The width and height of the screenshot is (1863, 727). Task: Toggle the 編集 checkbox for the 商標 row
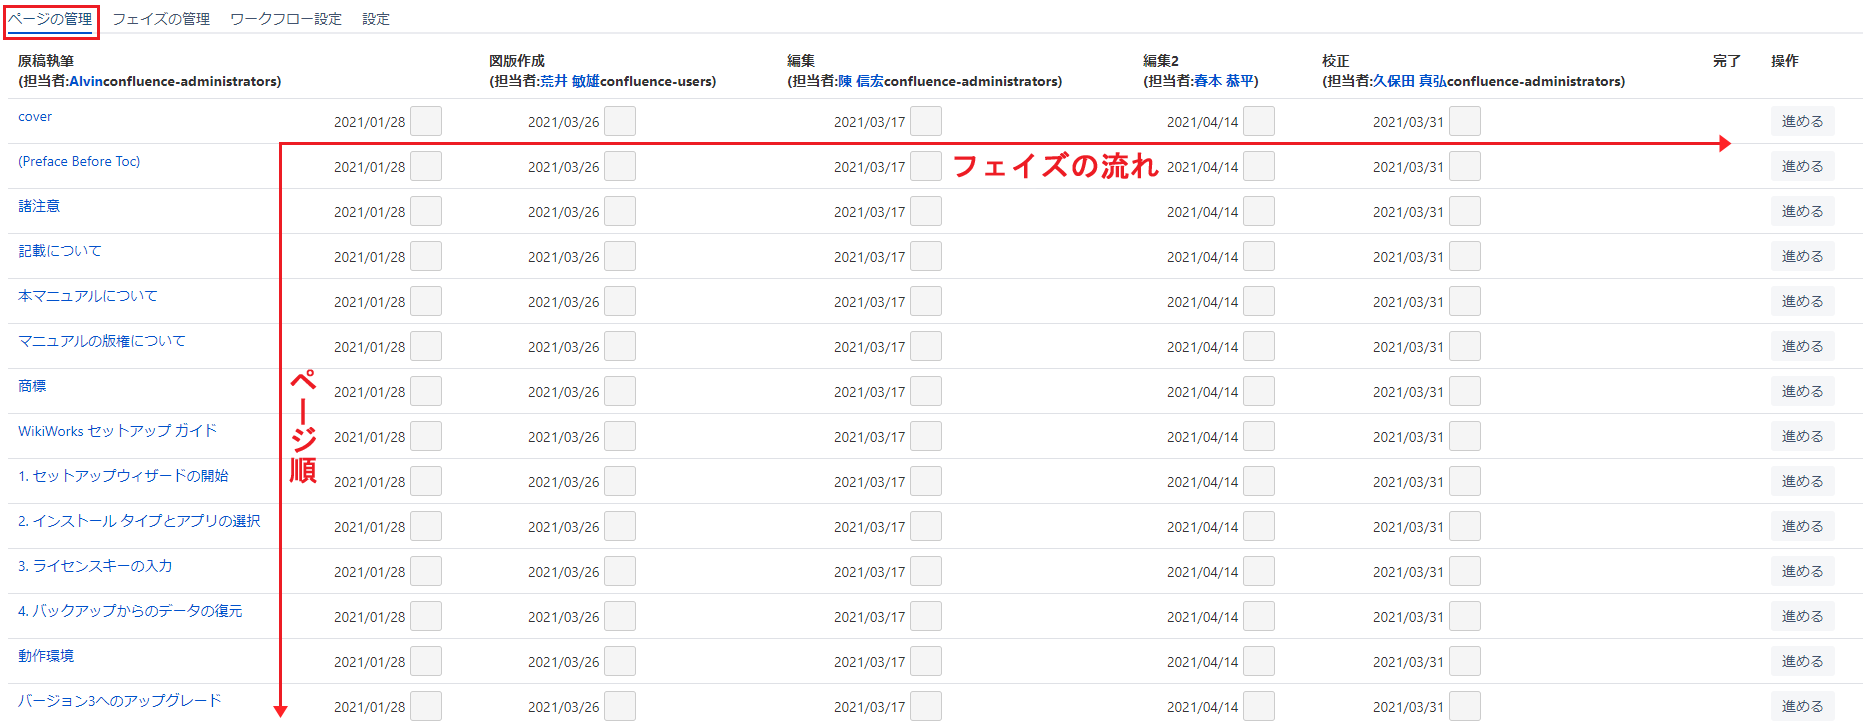tap(926, 392)
